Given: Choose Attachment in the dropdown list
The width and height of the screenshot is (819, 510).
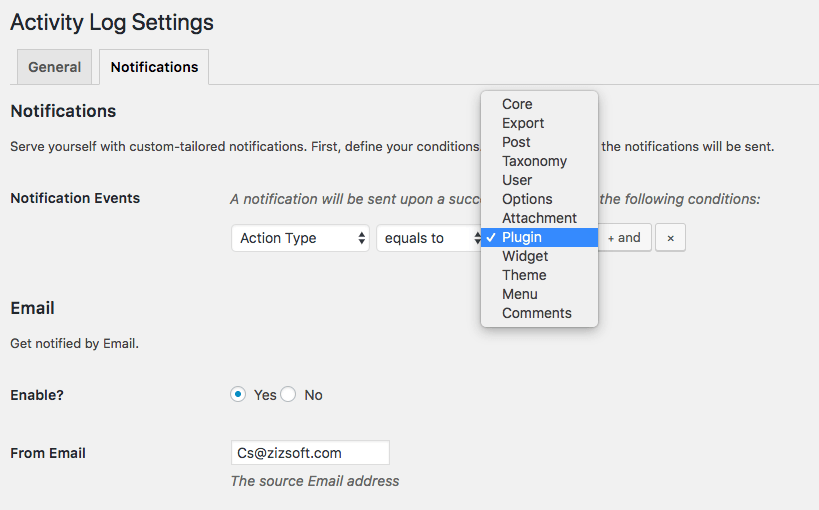Looking at the screenshot, I should pos(539,218).
